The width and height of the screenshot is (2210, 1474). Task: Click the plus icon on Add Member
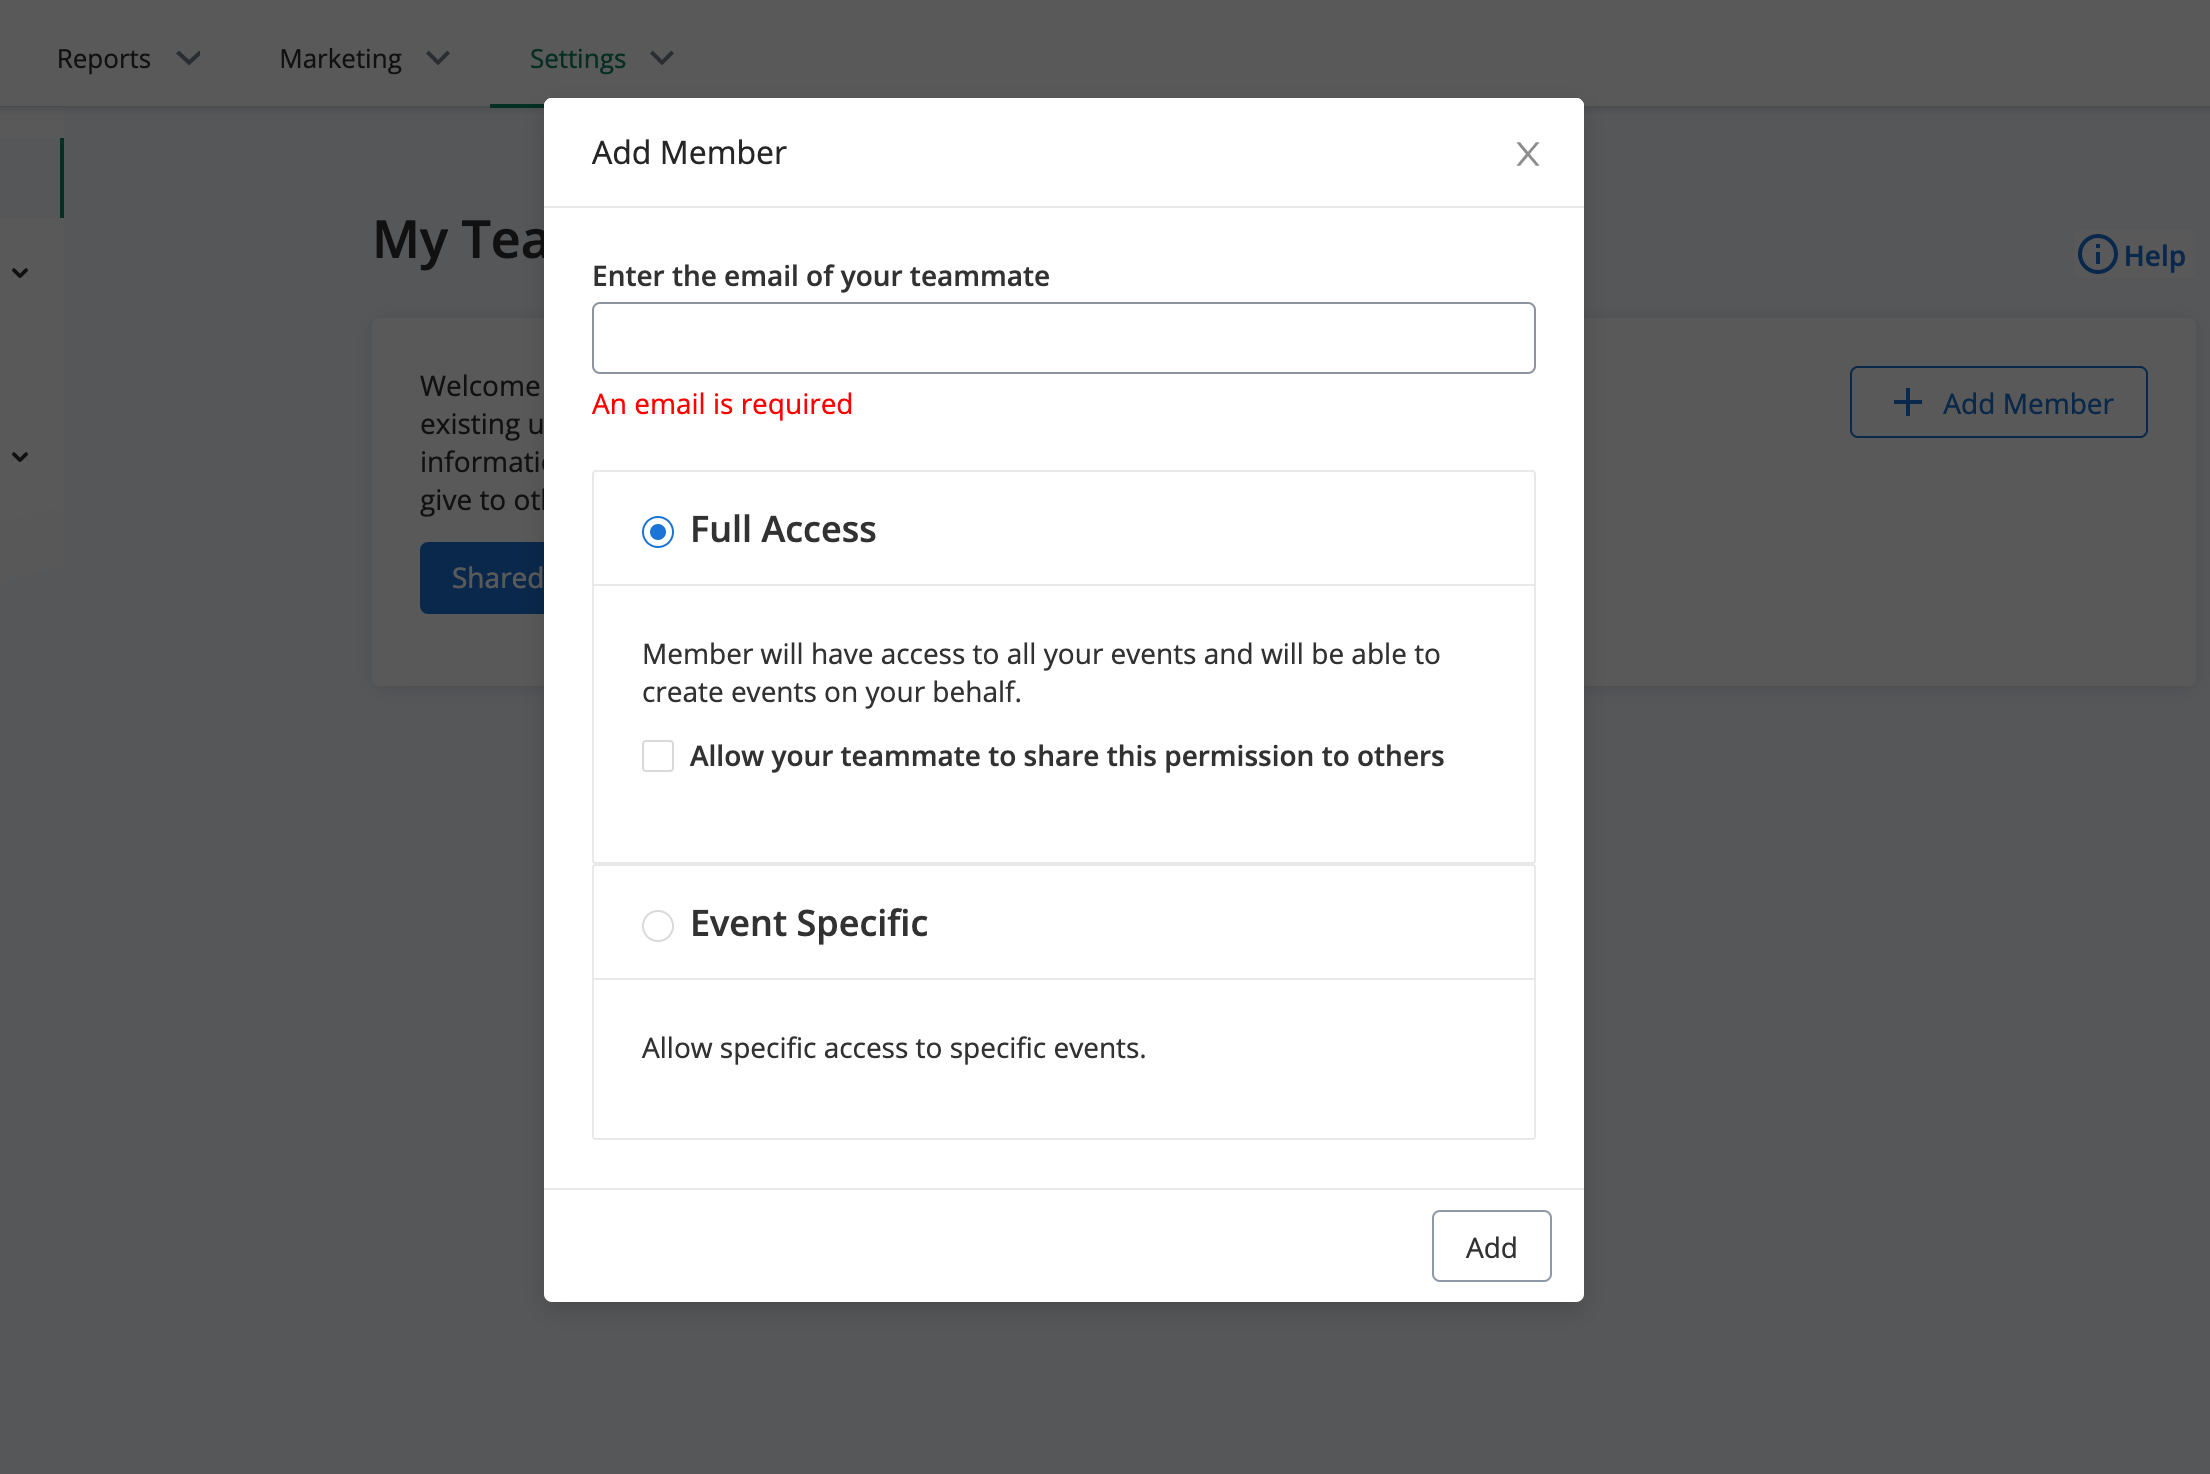(x=1908, y=402)
